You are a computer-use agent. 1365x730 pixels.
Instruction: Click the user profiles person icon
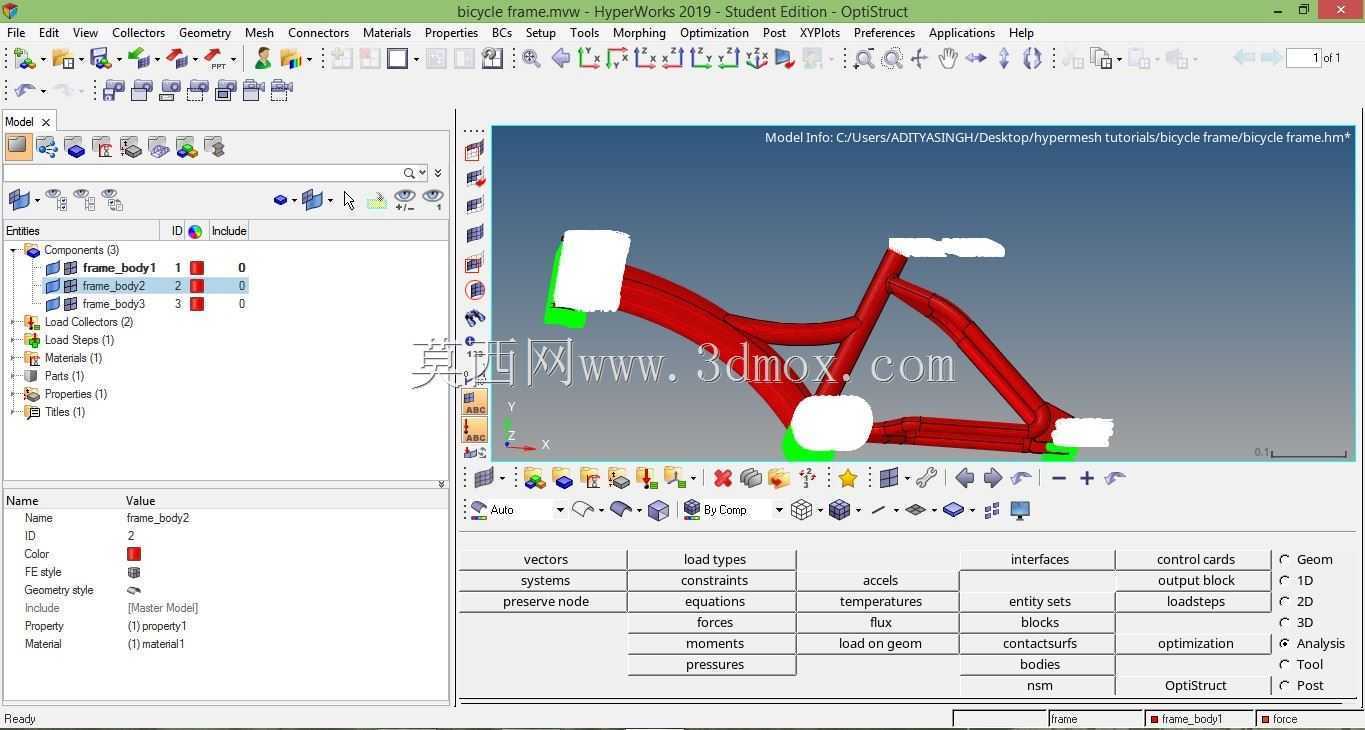point(263,59)
